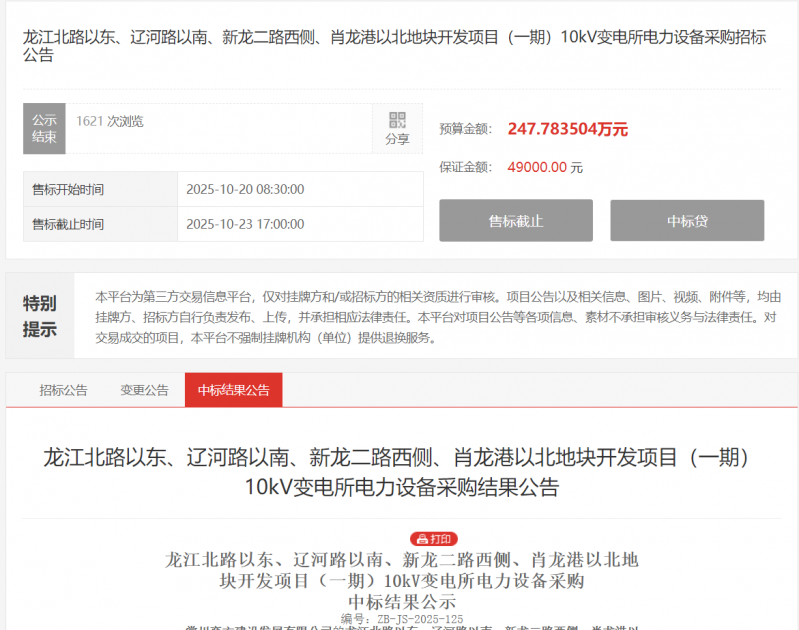Click the 售标截止时间 label cell
799x630 pixels.
(68, 224)
